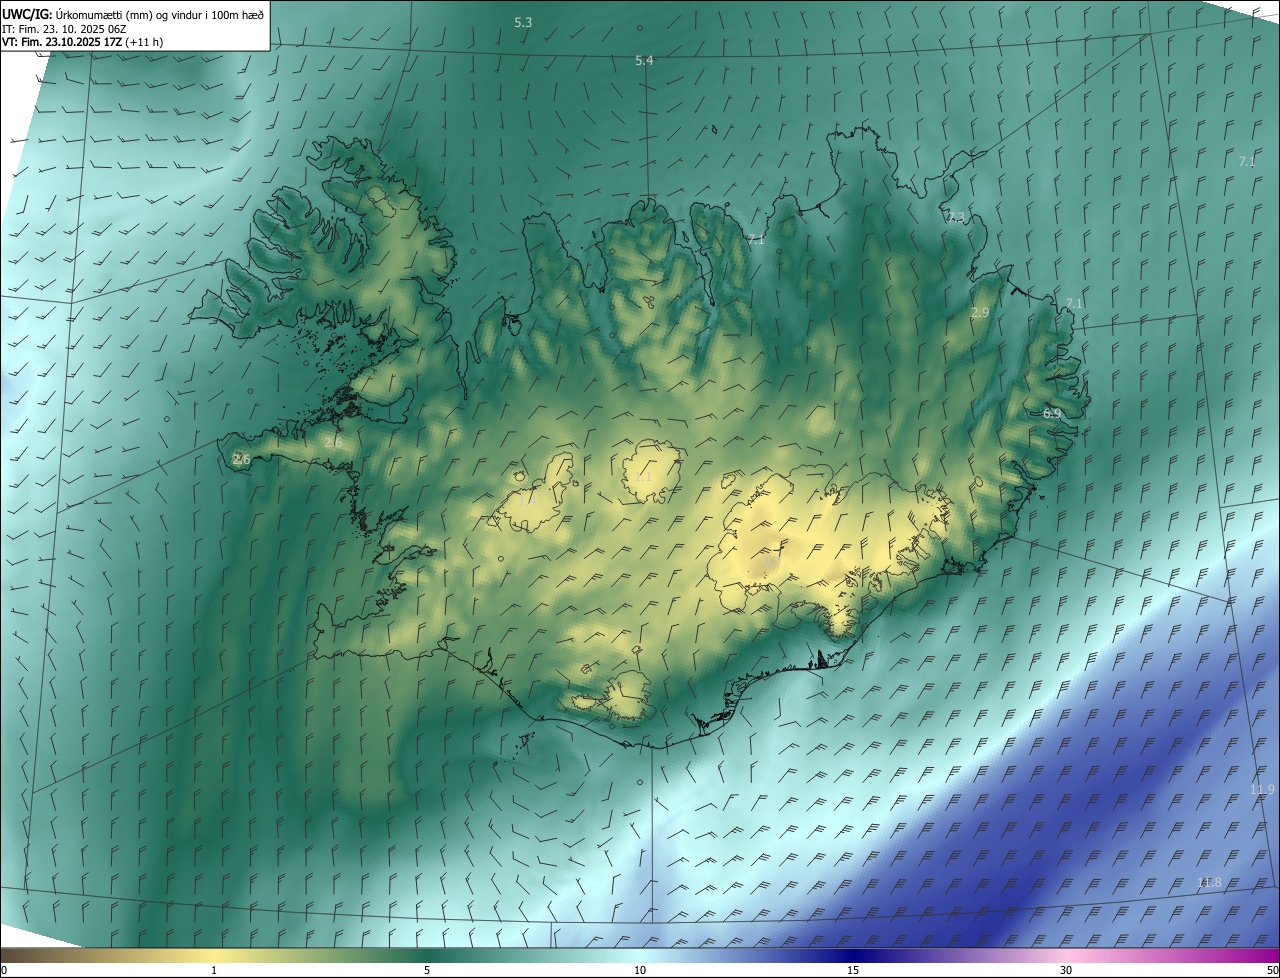Click the '1' tick label on the colorbar

pos(214,970)
